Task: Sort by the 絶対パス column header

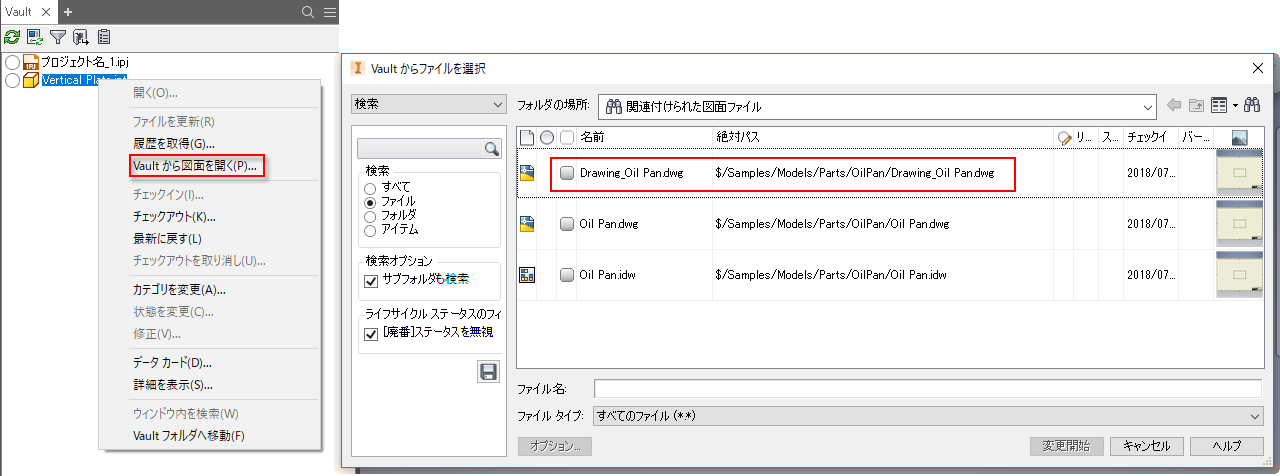Action: coord(738,137)
